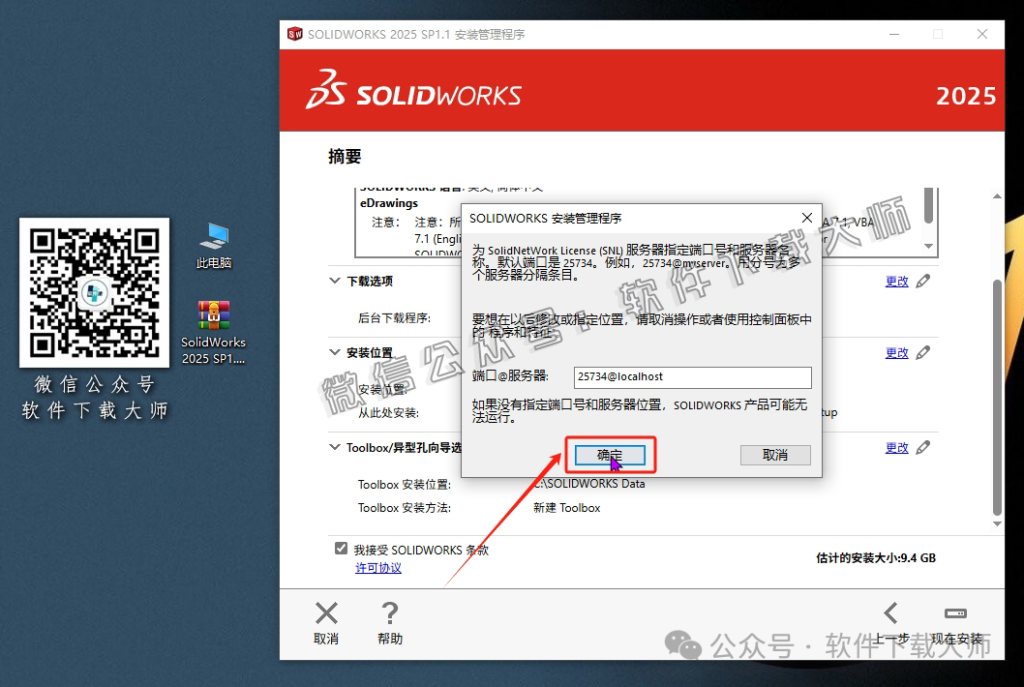Click the 确定 button in the dialog
The height and width of the screenshot is (687, 1024).
609,455
